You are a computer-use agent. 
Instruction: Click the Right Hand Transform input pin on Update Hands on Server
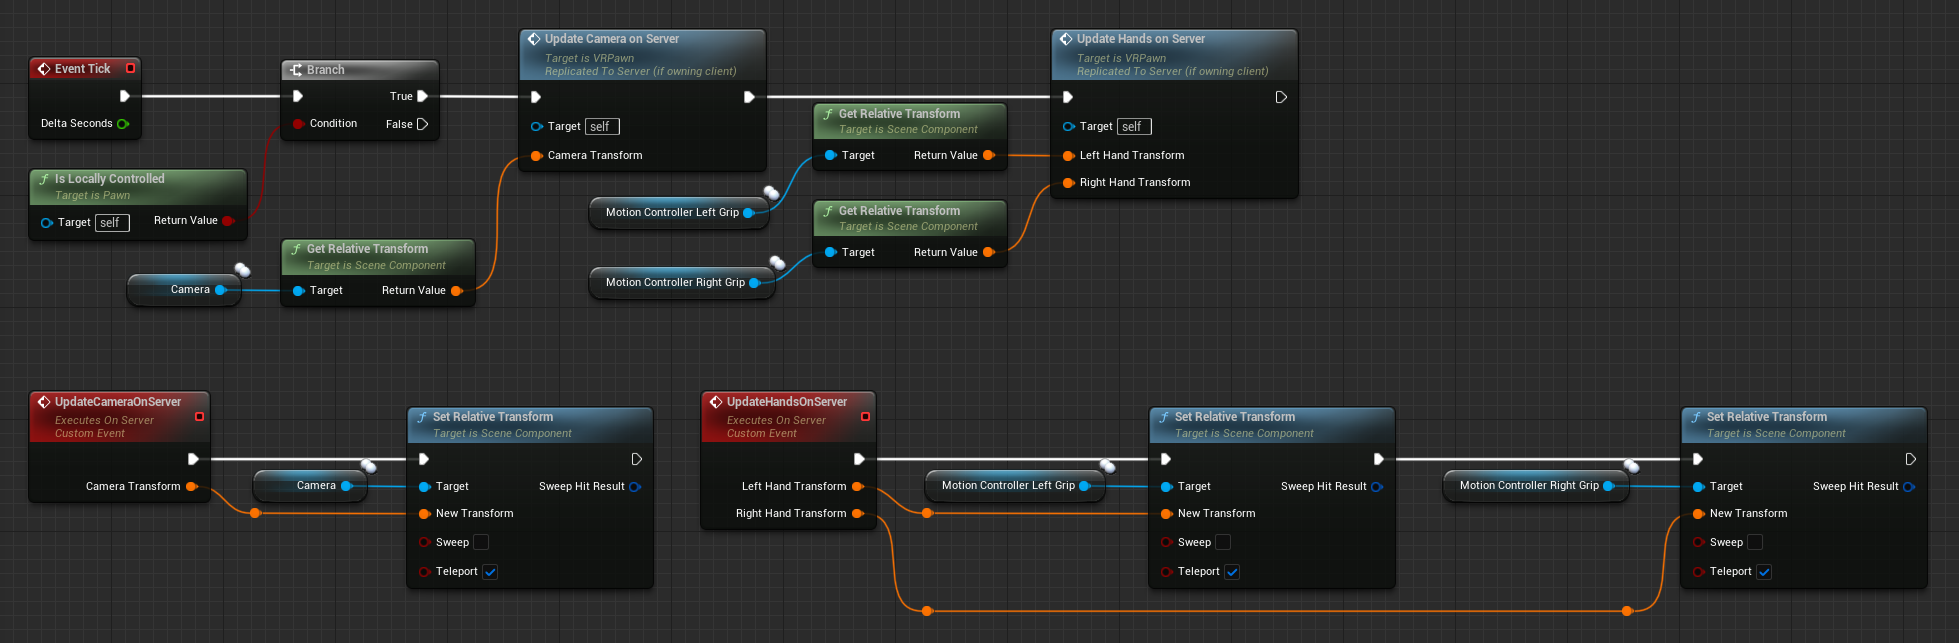coord(1068,183)
